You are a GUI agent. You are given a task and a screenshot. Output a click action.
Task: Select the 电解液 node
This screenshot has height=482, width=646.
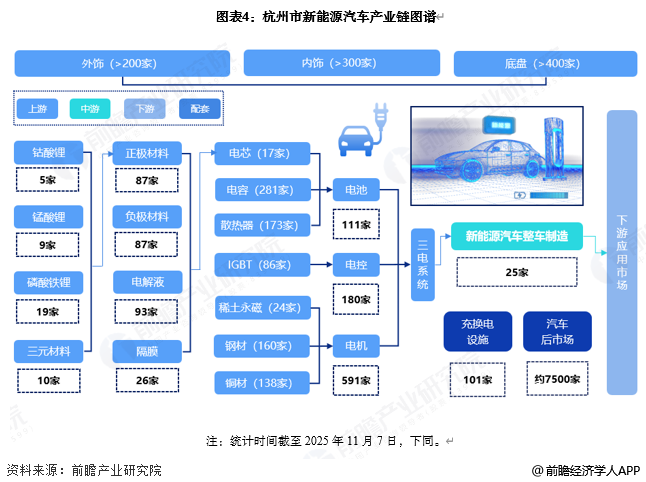[x=146, y=283]
